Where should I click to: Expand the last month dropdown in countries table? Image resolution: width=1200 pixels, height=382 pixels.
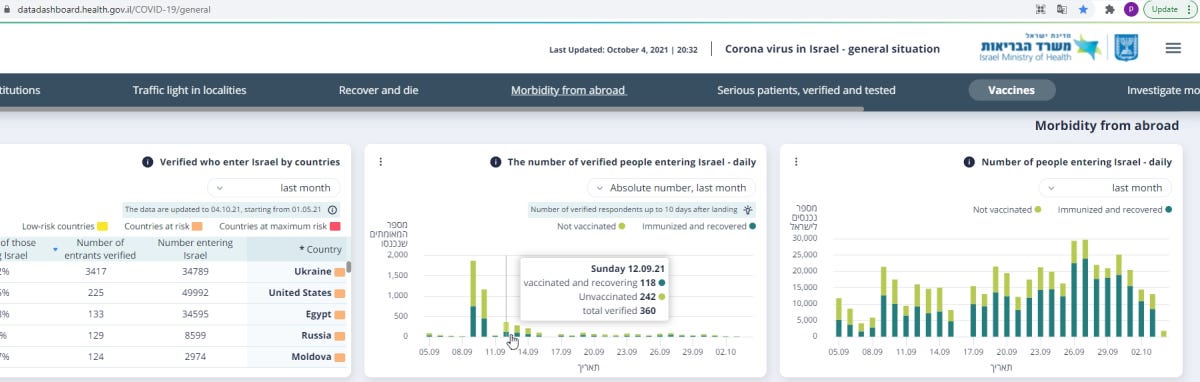pyautogui.click(x=274, y=187)
